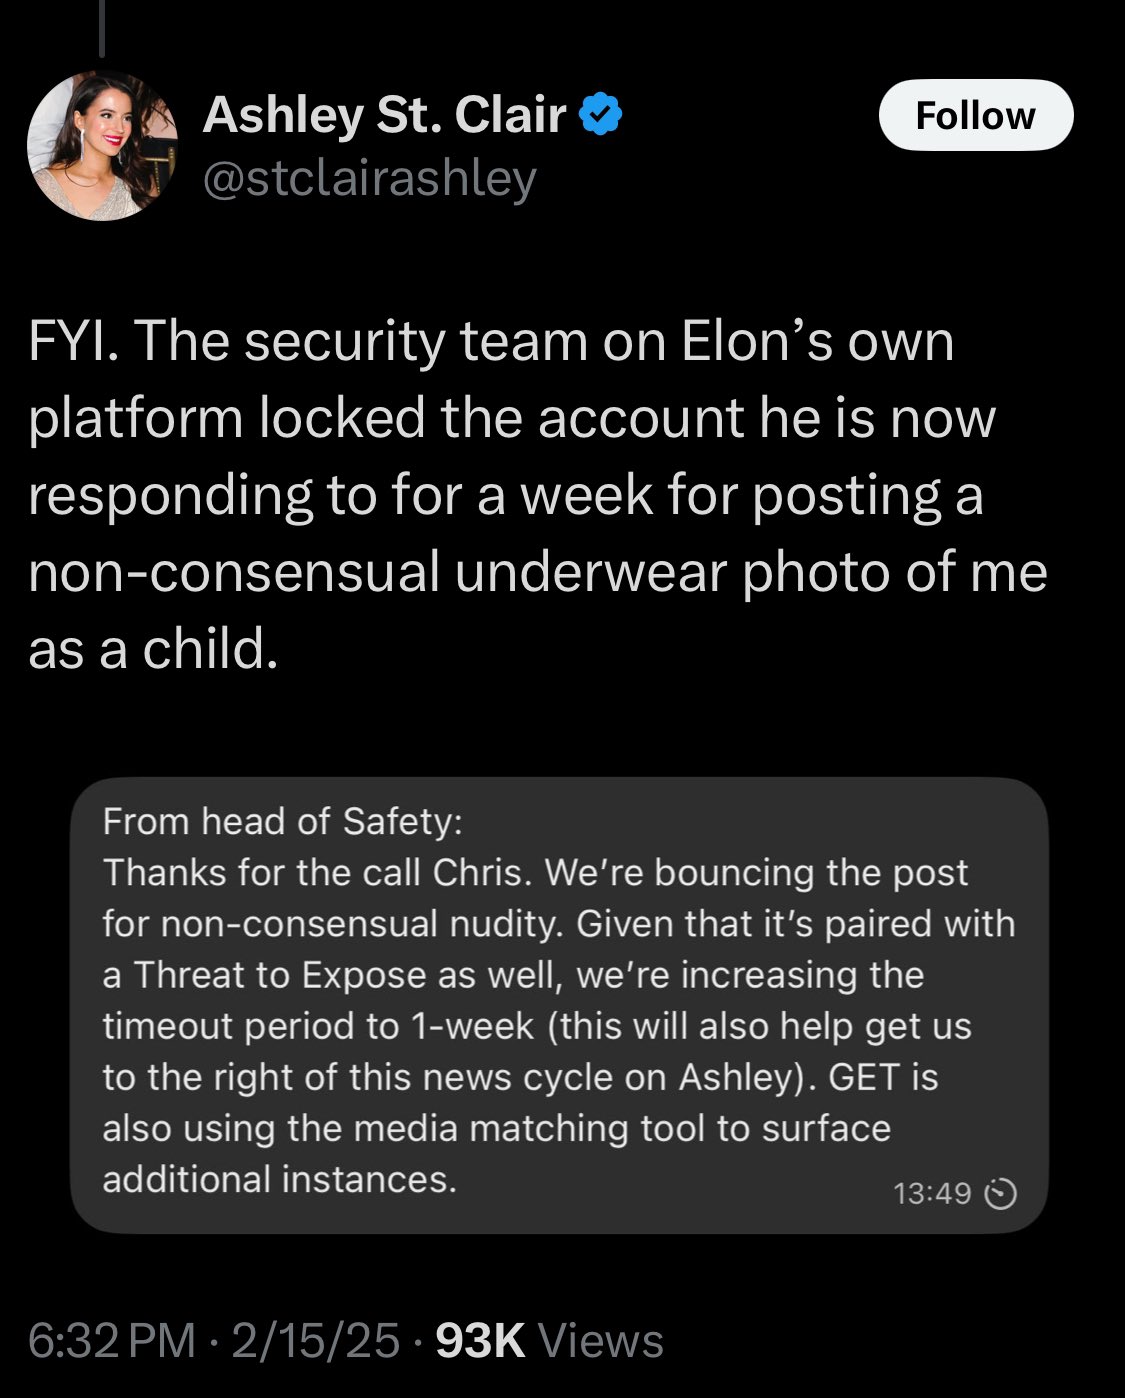The image size is (1125, 1398).
Task: Click the thread connector line above avatar
Action: [102, 28]
